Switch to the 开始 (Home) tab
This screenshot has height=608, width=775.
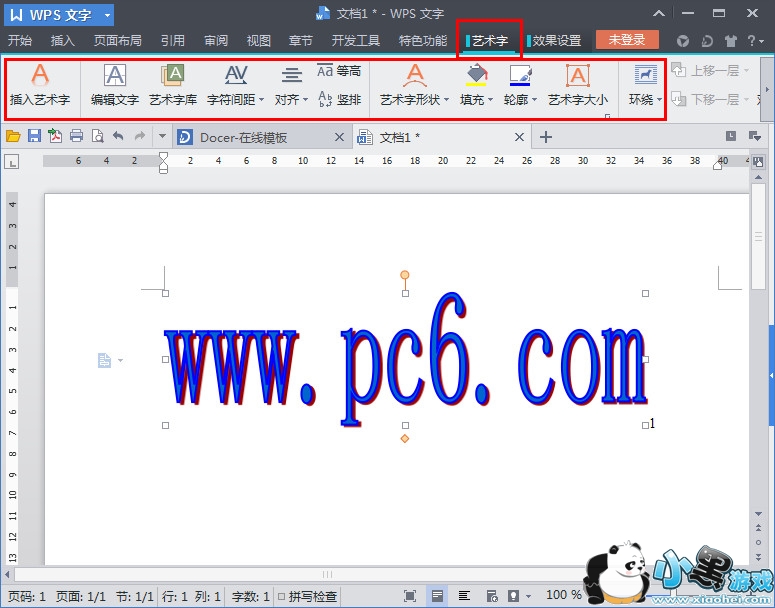pyautogui.click(x=20, y=40)
